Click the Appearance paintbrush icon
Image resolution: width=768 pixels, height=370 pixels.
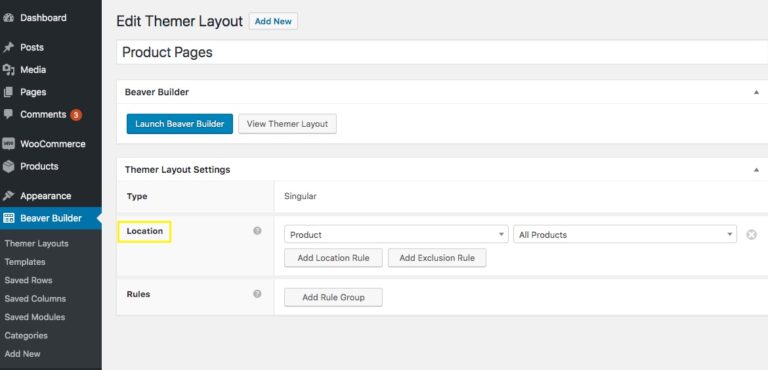coord(8,196)
